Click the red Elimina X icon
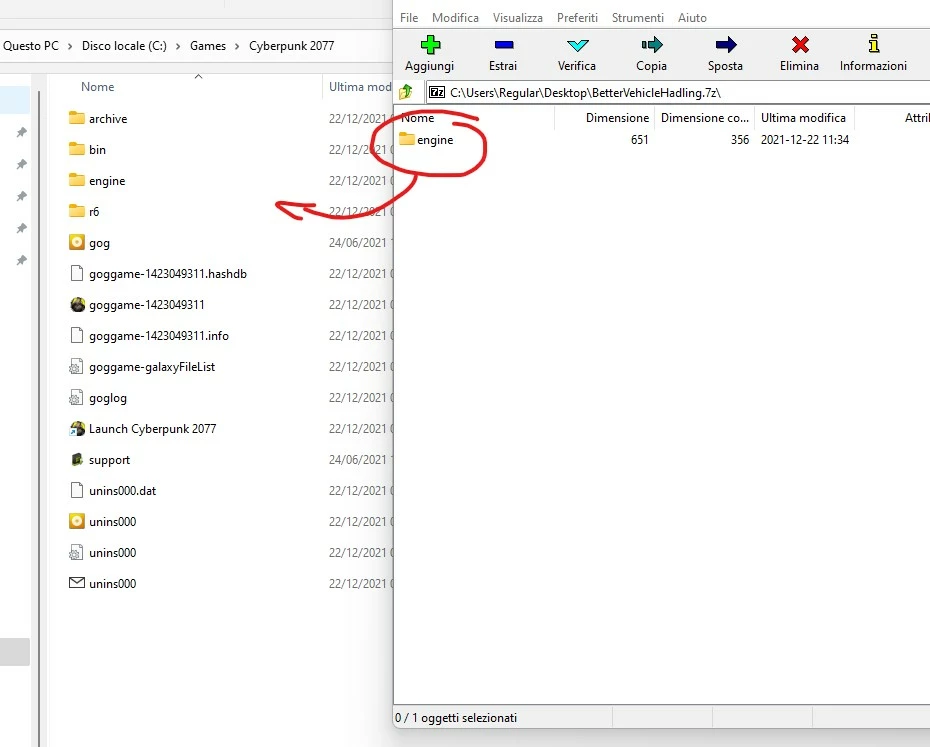 [800, 45]
